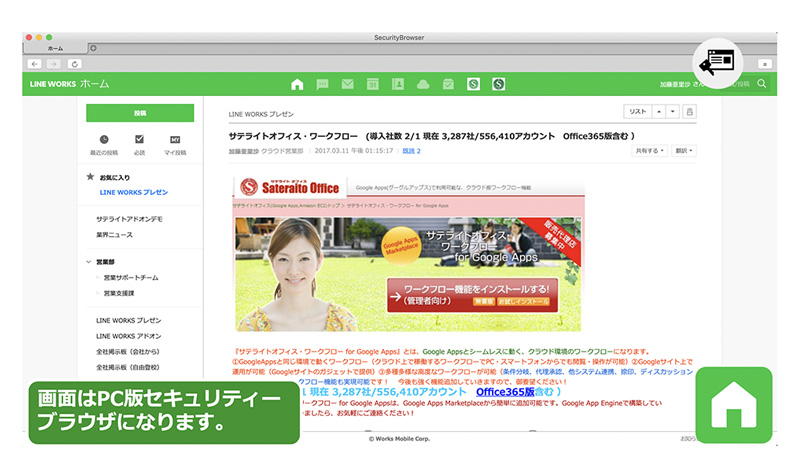Click the Sateraito workflow banner photo
Screen dimensions: 800x460
pos(408,274)
